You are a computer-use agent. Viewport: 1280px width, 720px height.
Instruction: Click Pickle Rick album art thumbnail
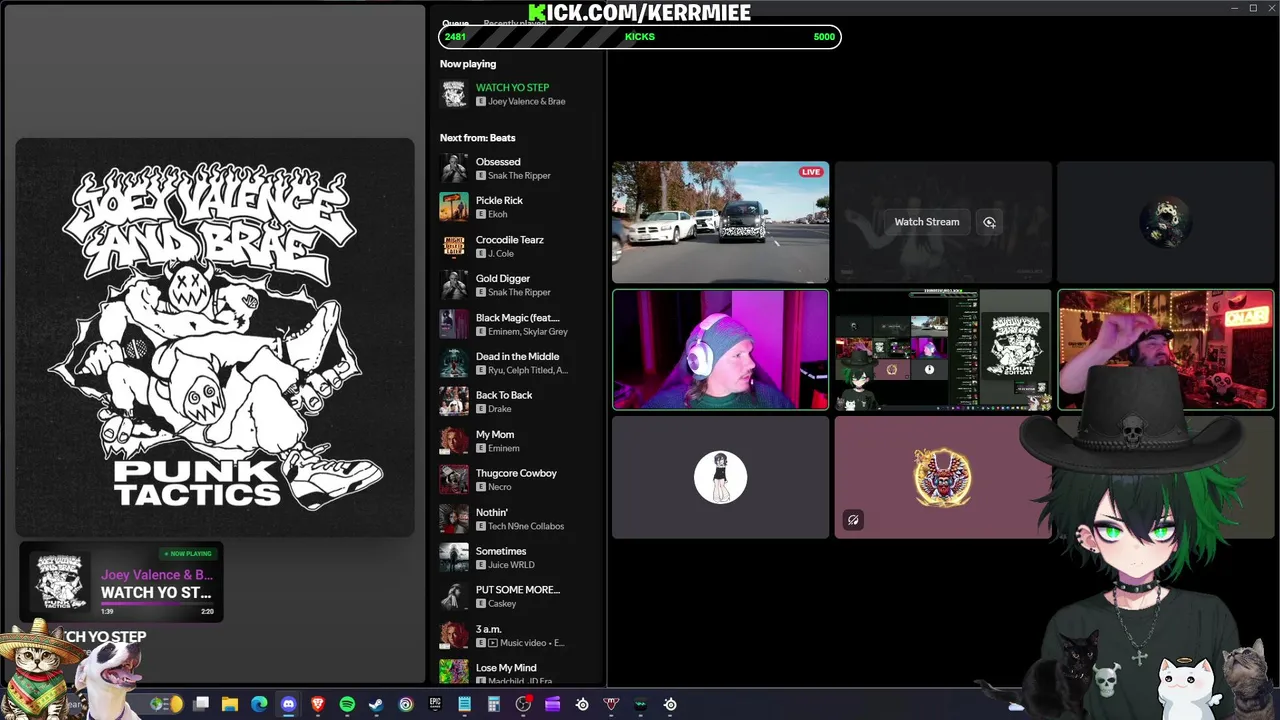(x=454, y=207)
